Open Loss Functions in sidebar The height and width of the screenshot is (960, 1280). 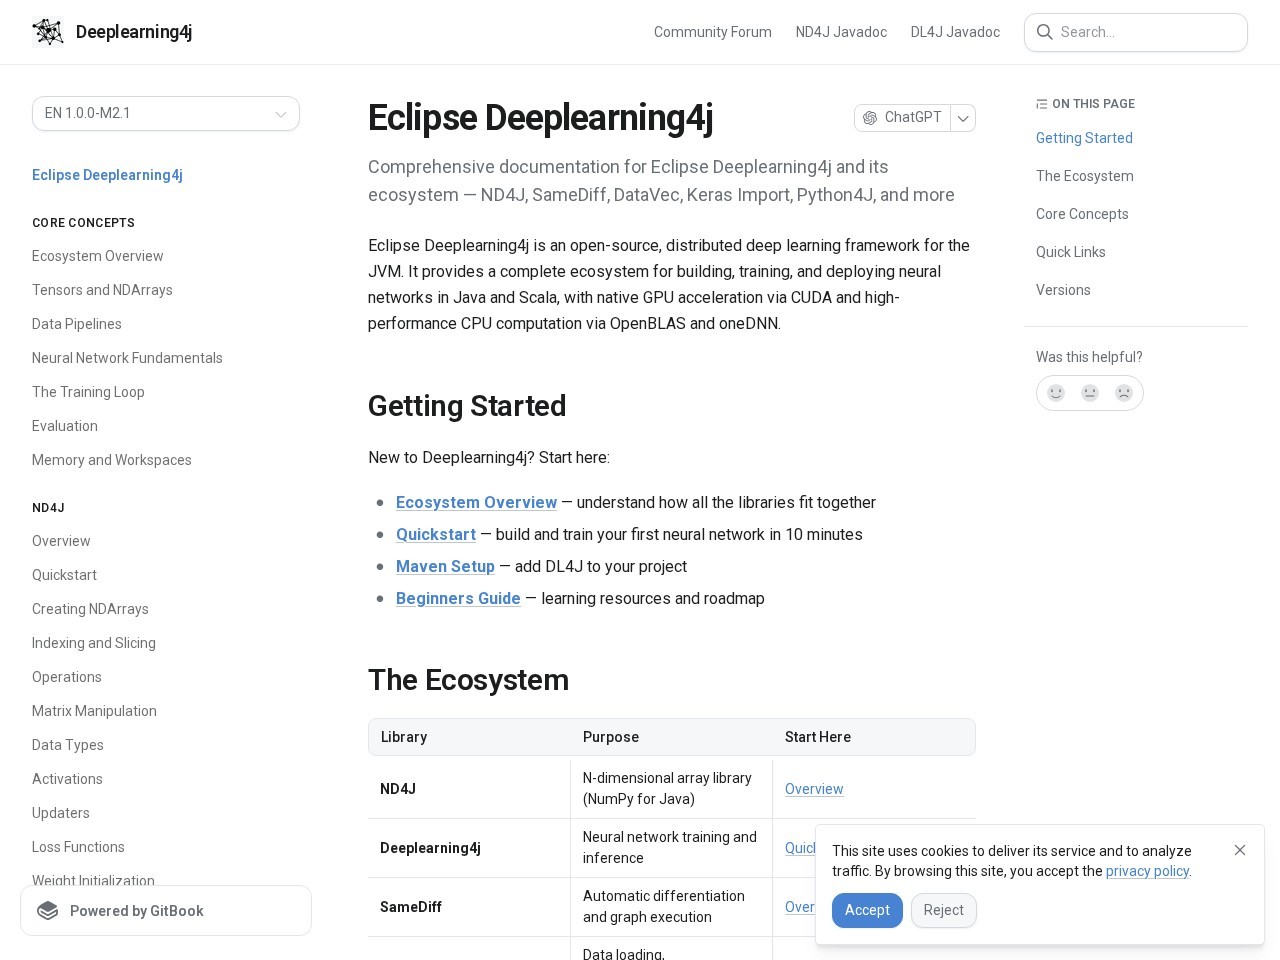coord(78,847)
